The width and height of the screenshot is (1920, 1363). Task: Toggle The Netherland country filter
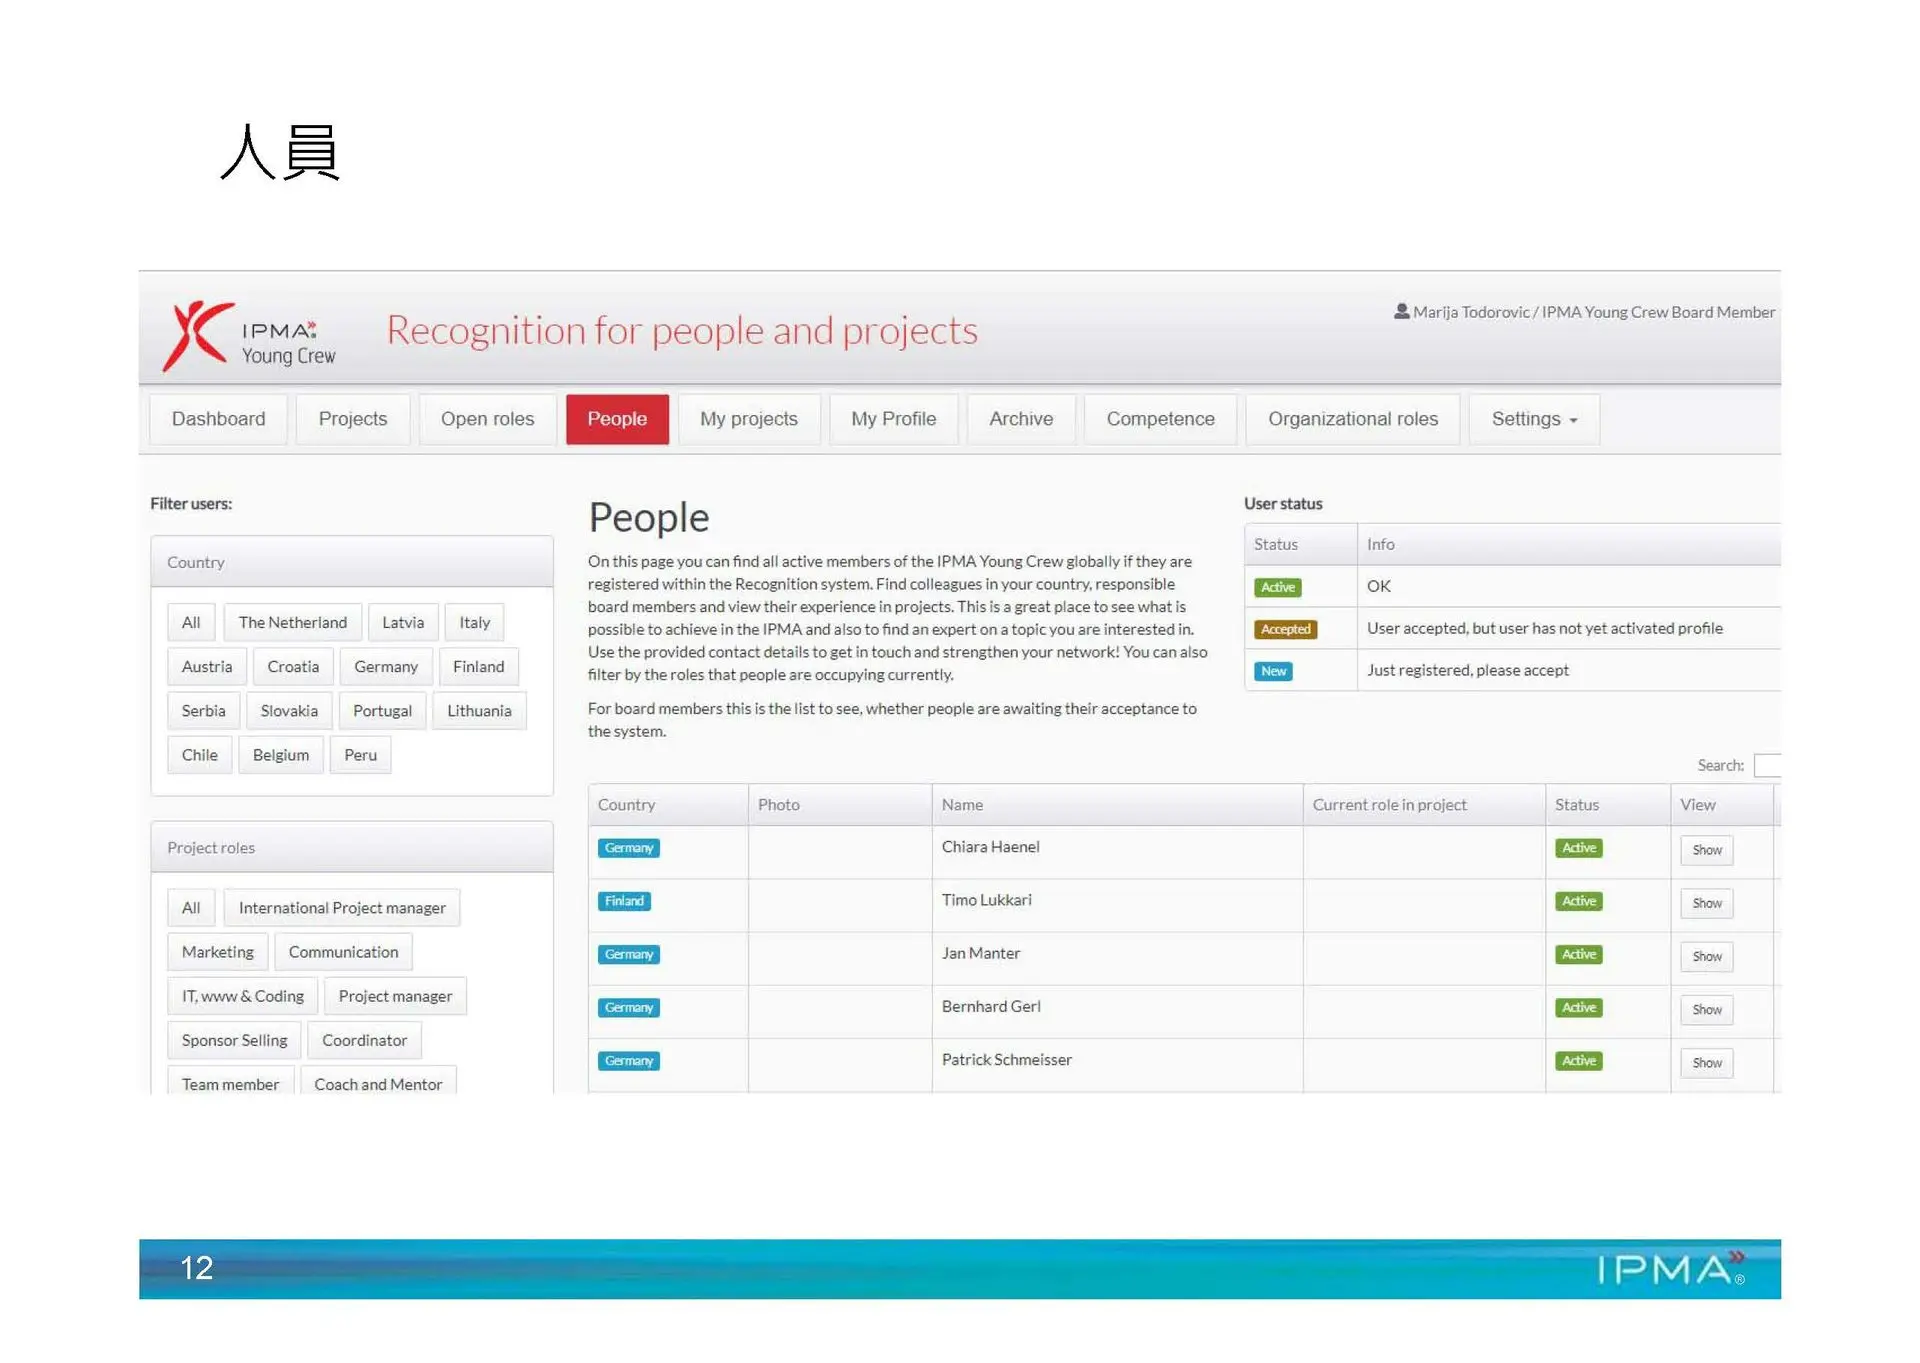coord(292,623)
